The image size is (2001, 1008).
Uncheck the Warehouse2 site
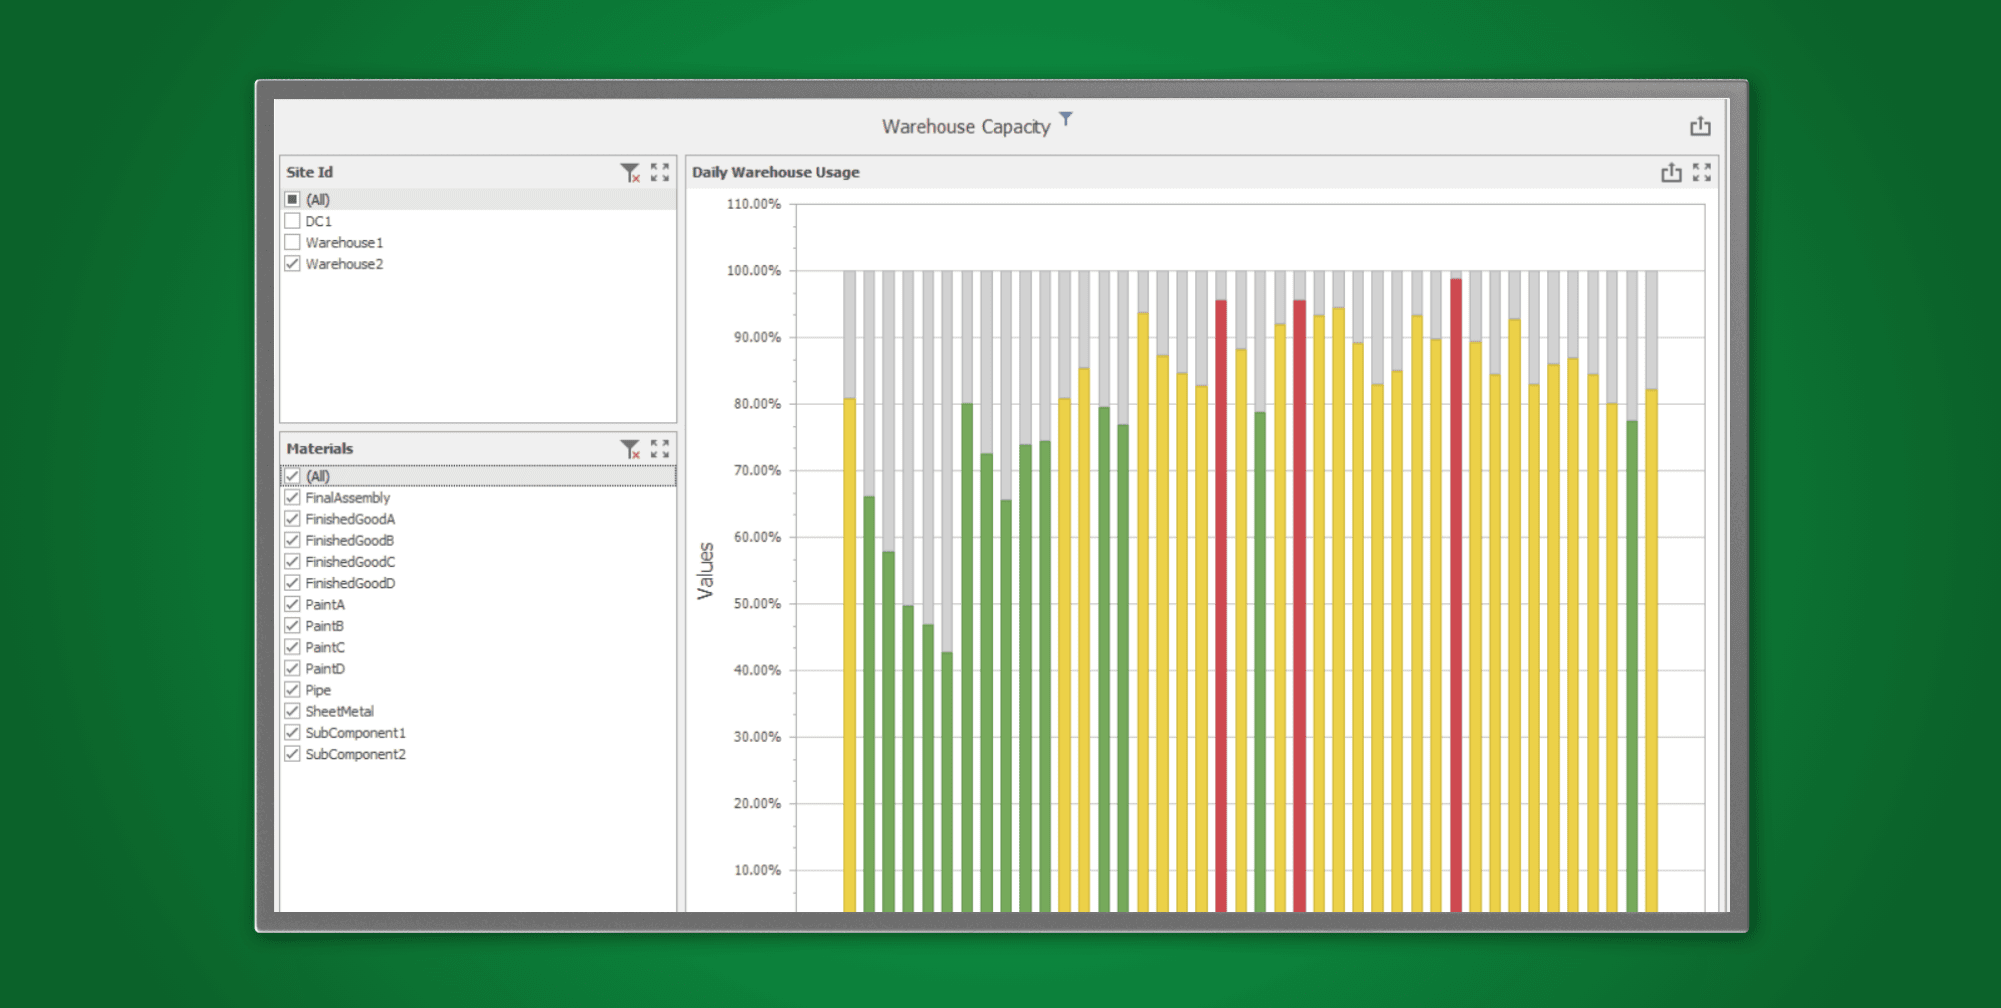(x=292, y=264)
